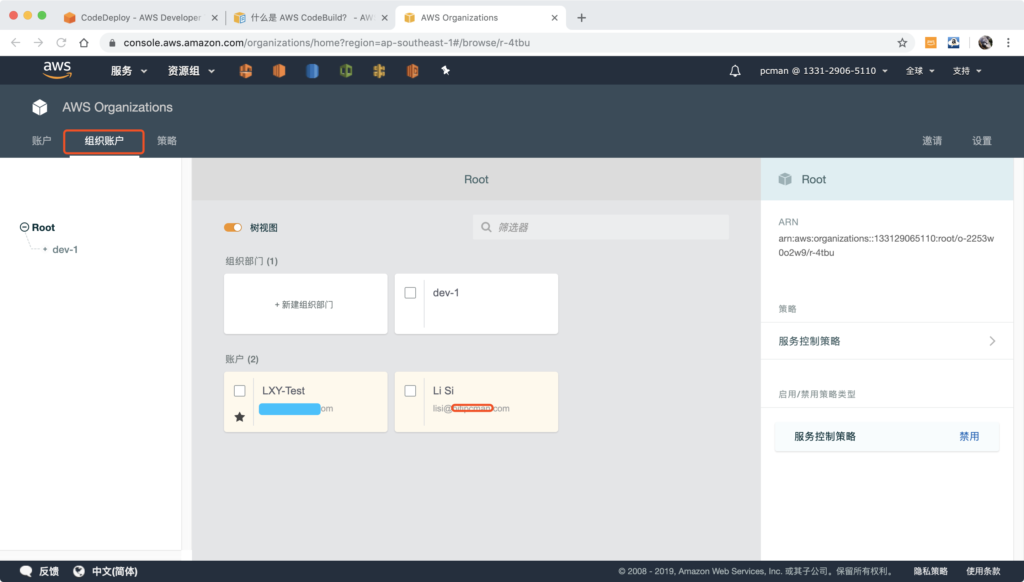The height and width of the screenshot is (582, 1024).
Task: Click the pin shortcuts icon in navbar
Action: (x=445, y=71)
